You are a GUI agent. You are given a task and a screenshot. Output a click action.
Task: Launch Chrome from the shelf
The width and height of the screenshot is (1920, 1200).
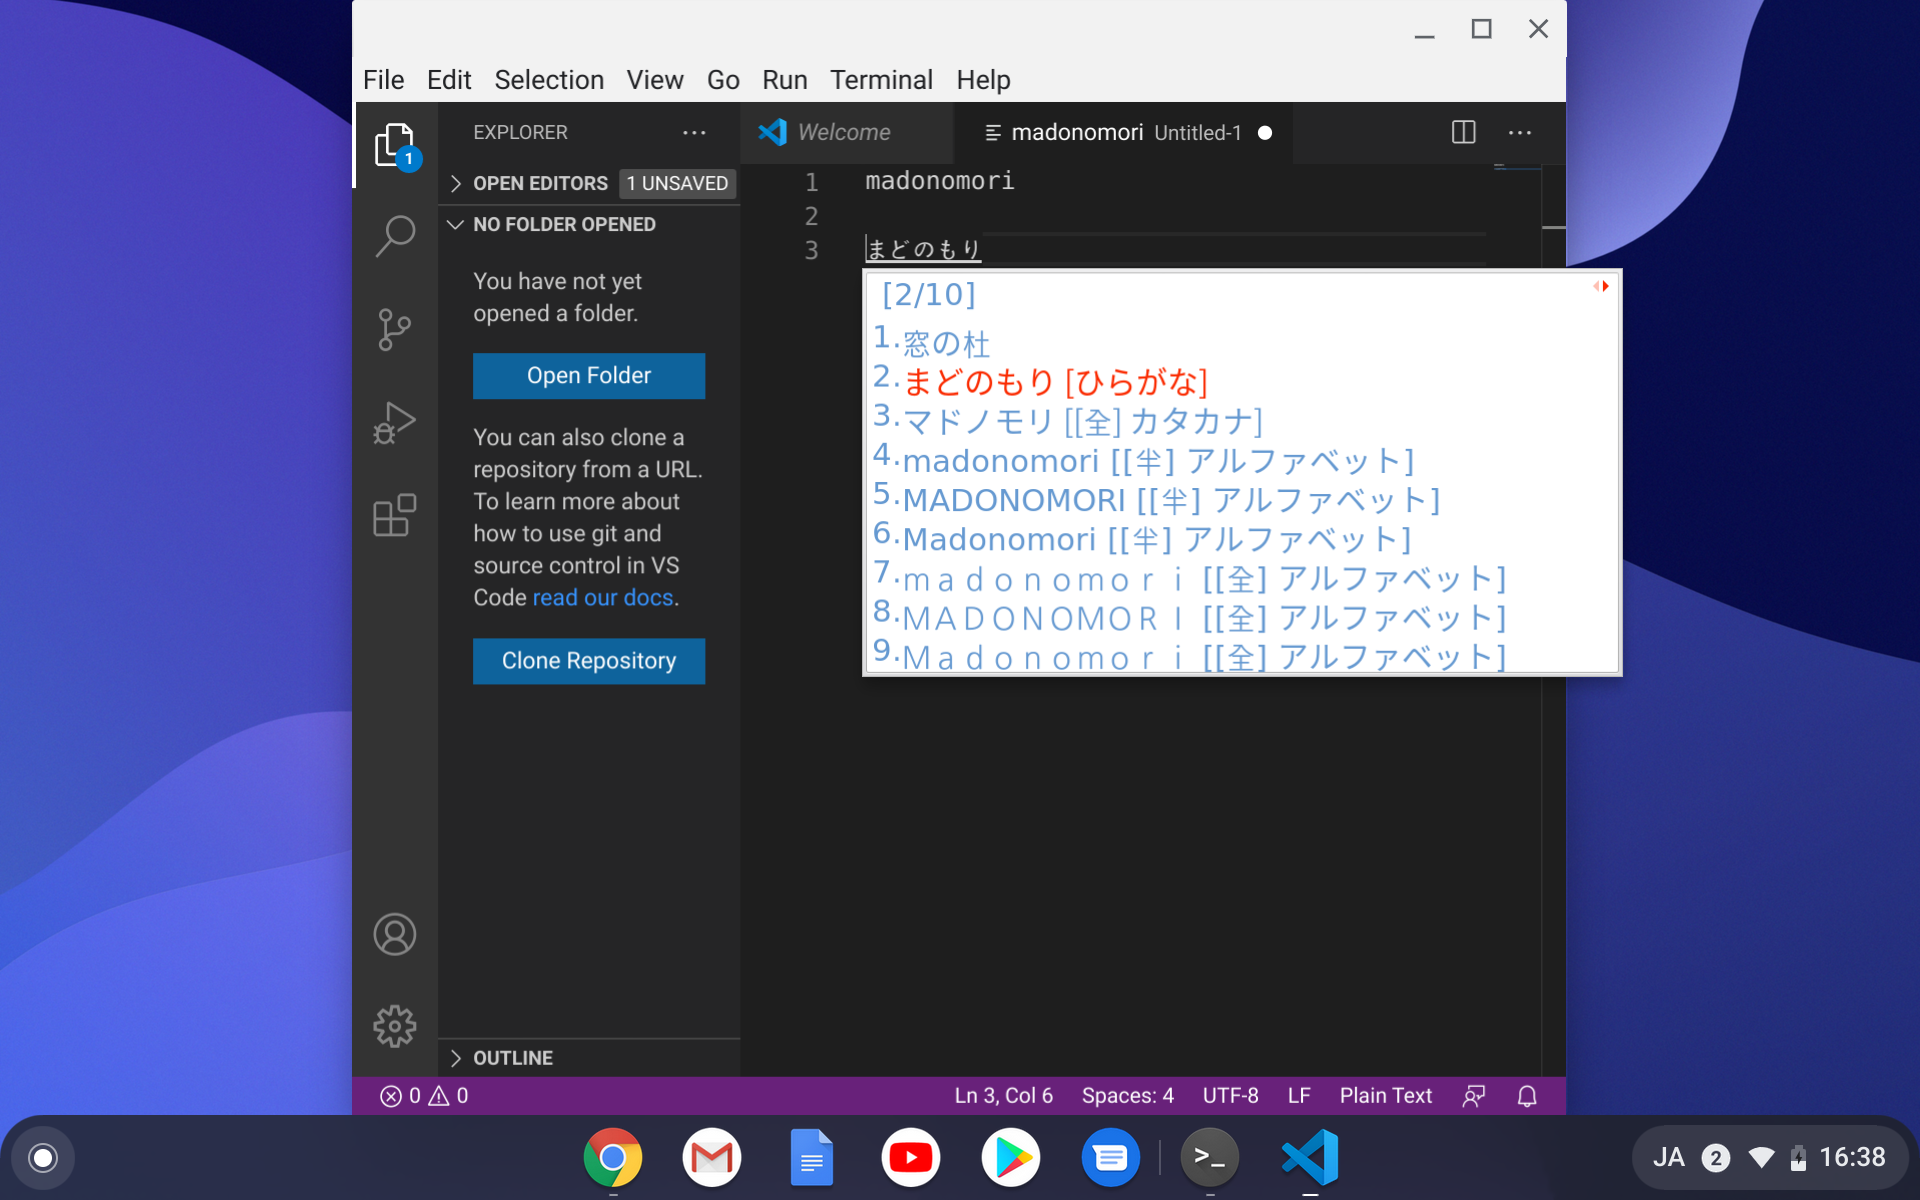pos(613,1157)
